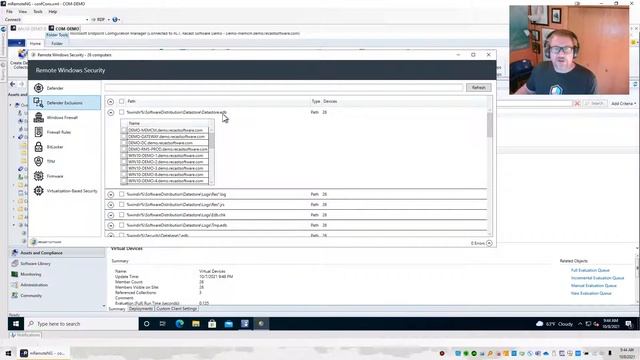640x360 pixels.
Task: Click the inner Windows Start button
Action: pos(16,324)
